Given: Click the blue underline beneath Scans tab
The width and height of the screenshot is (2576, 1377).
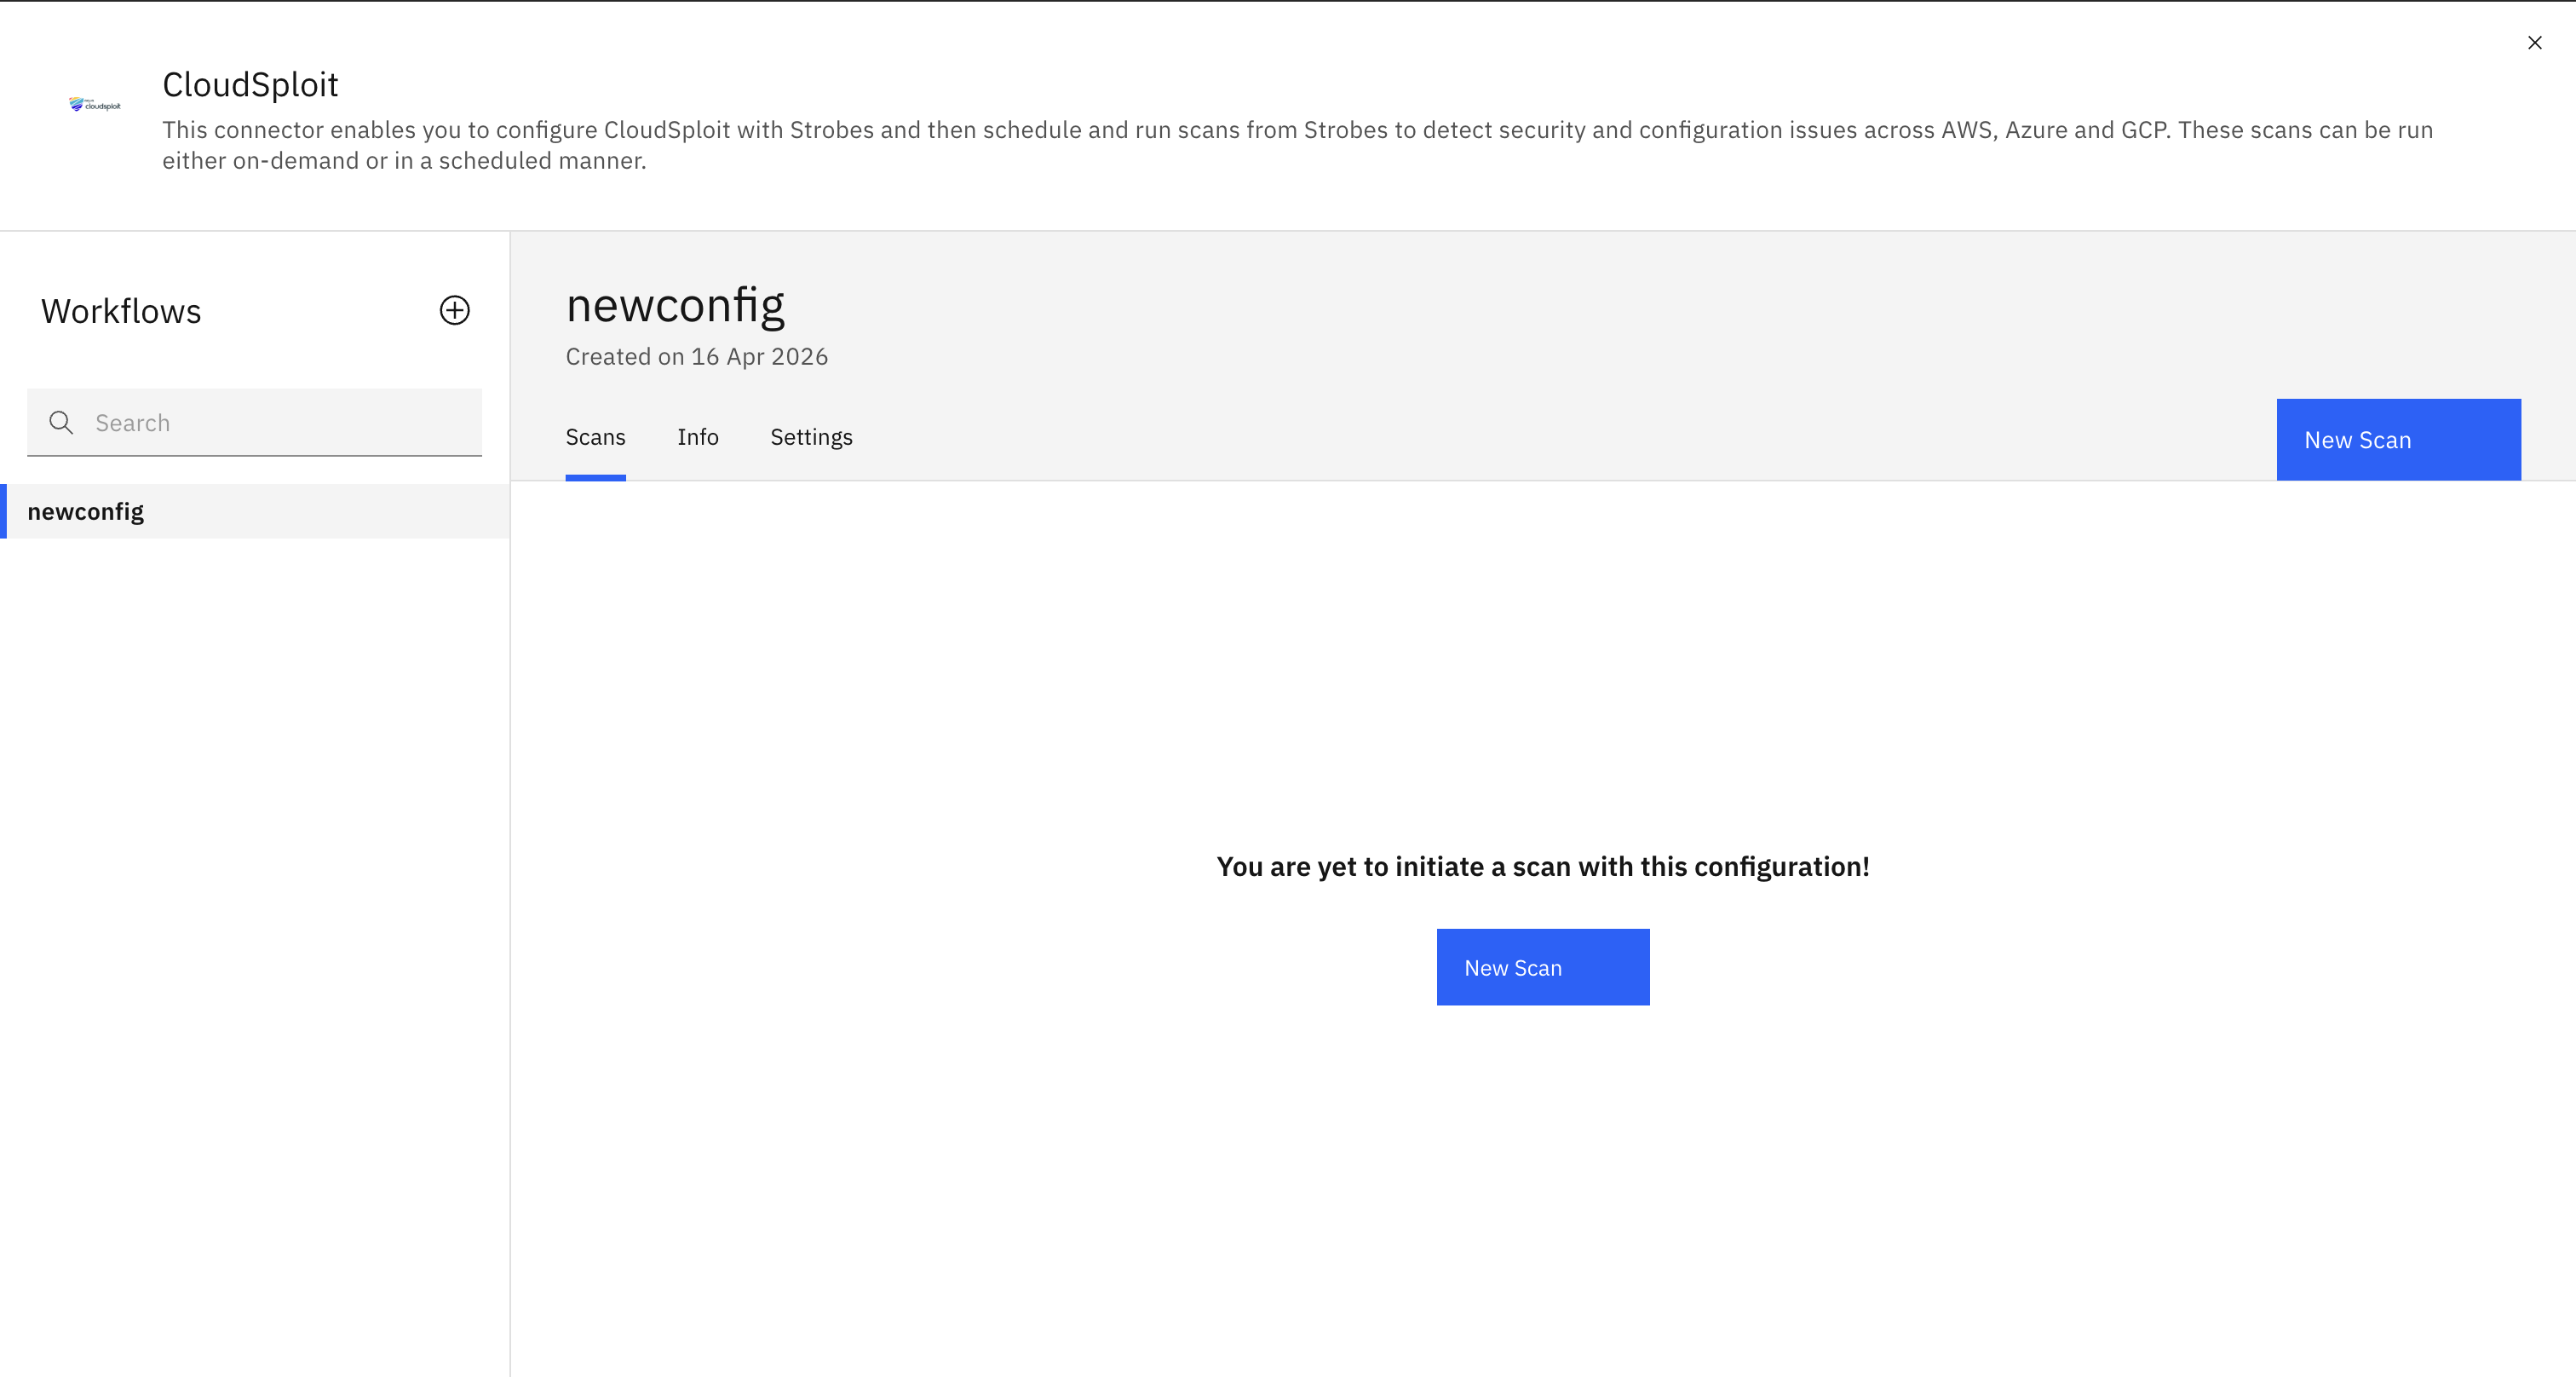Looking at the screenshot, I should 595,478.
